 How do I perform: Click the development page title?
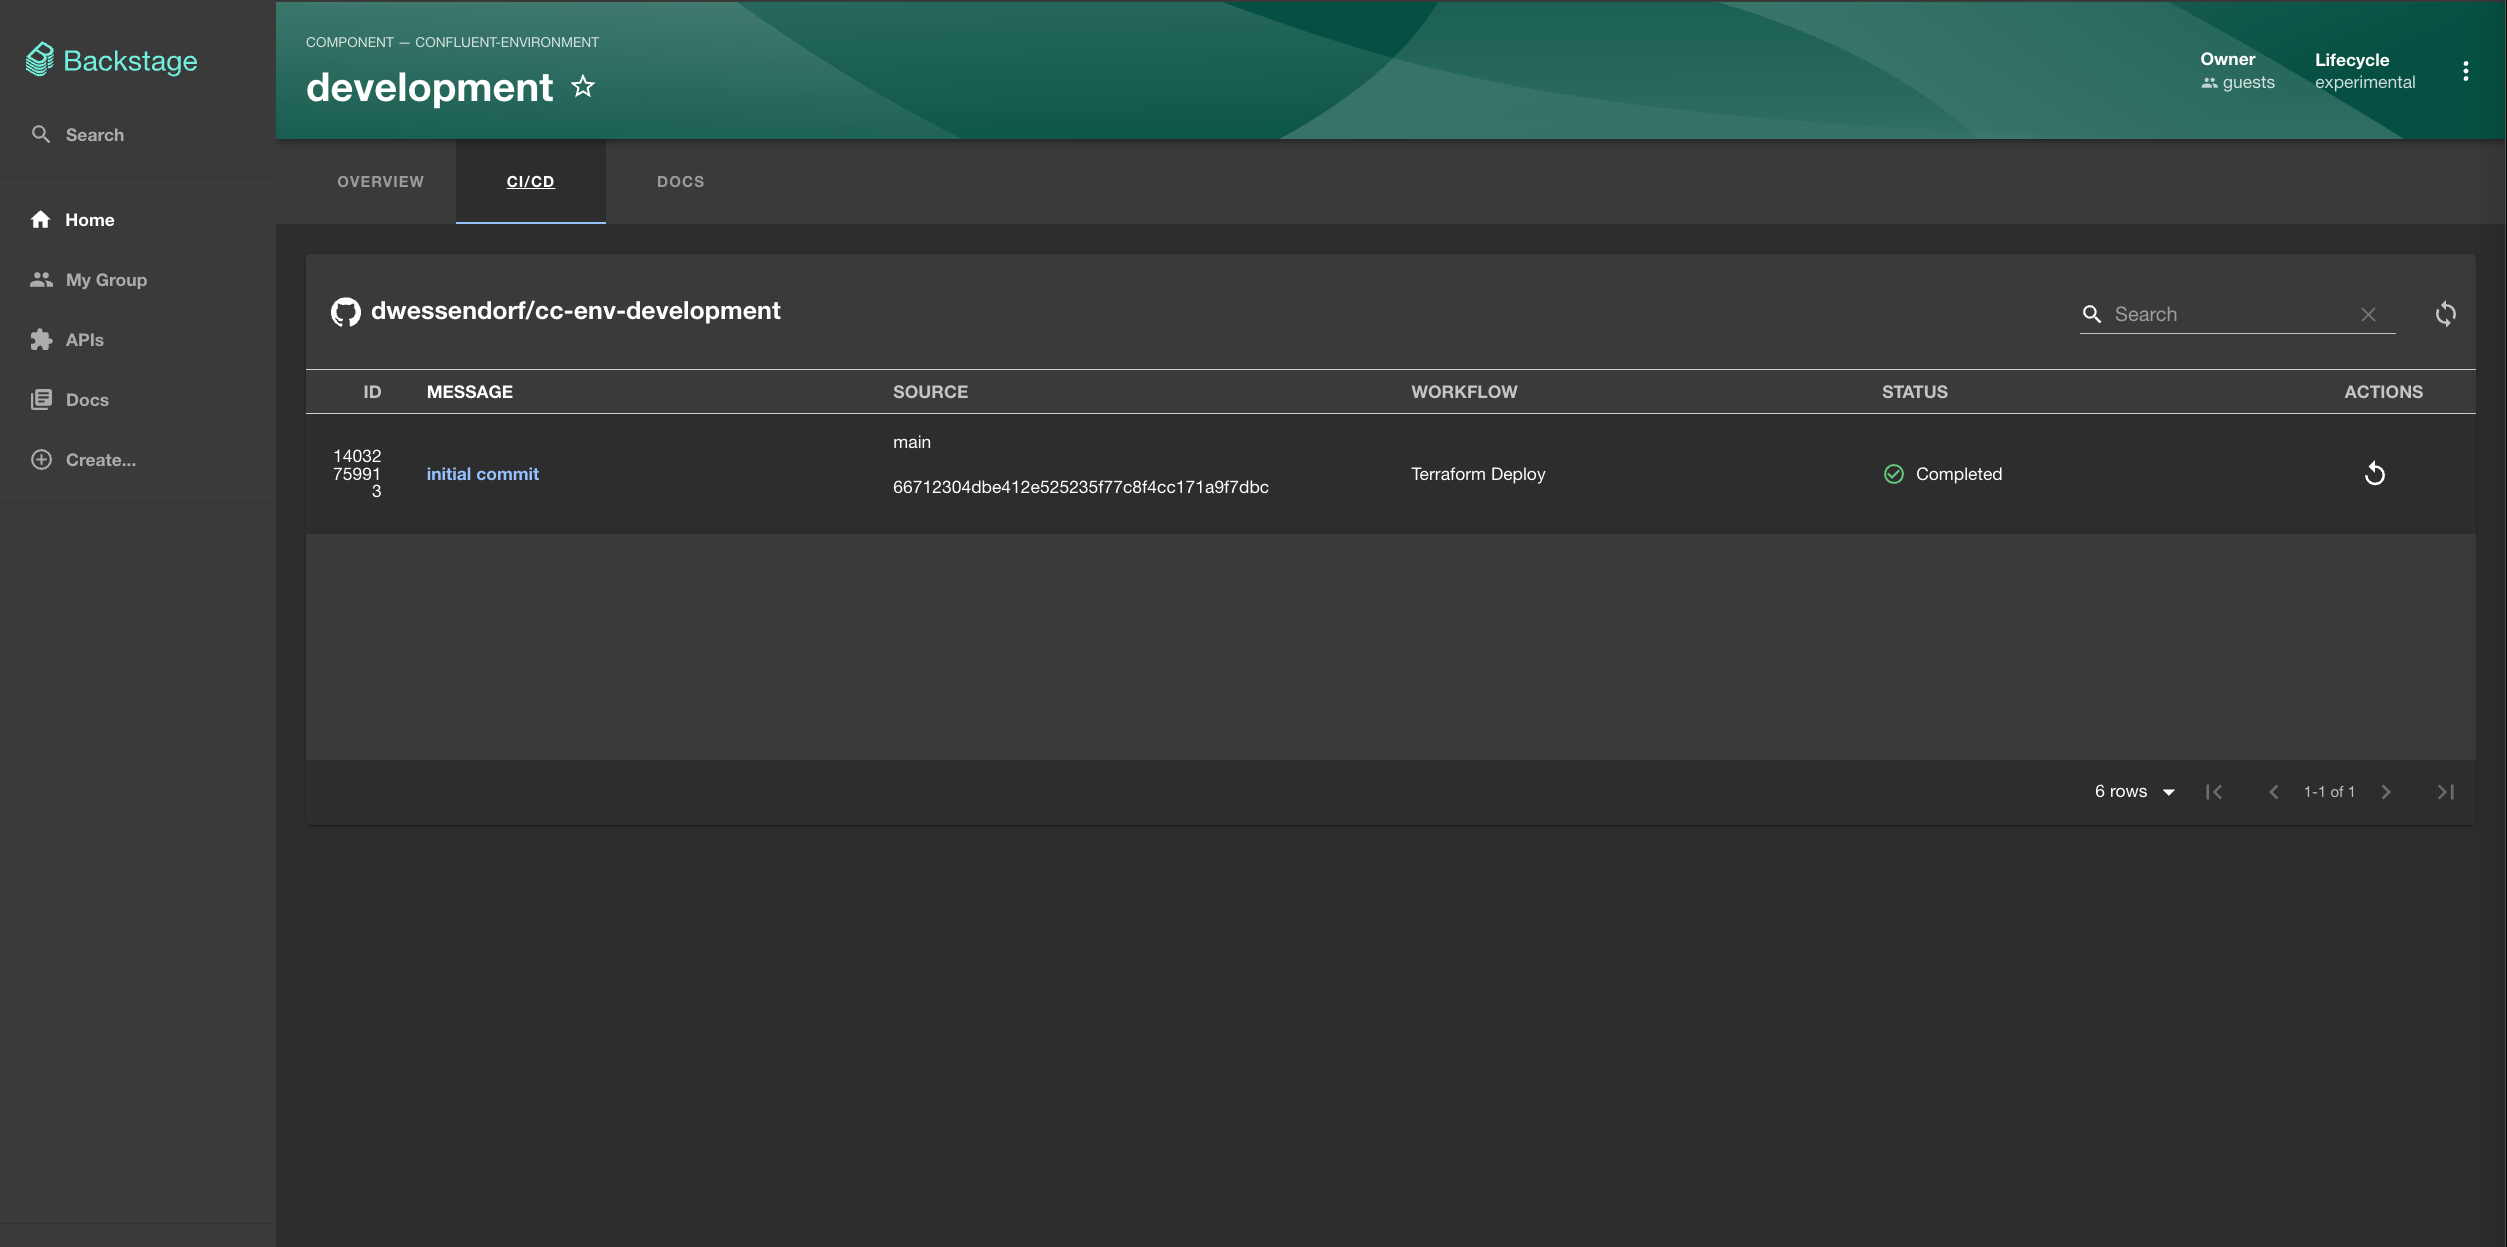pos(429,88)
